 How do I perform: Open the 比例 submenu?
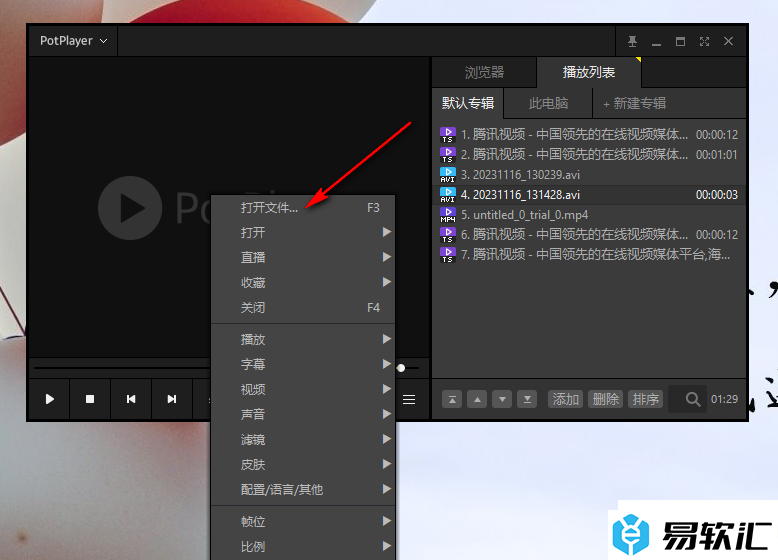(x=303, y=547)
